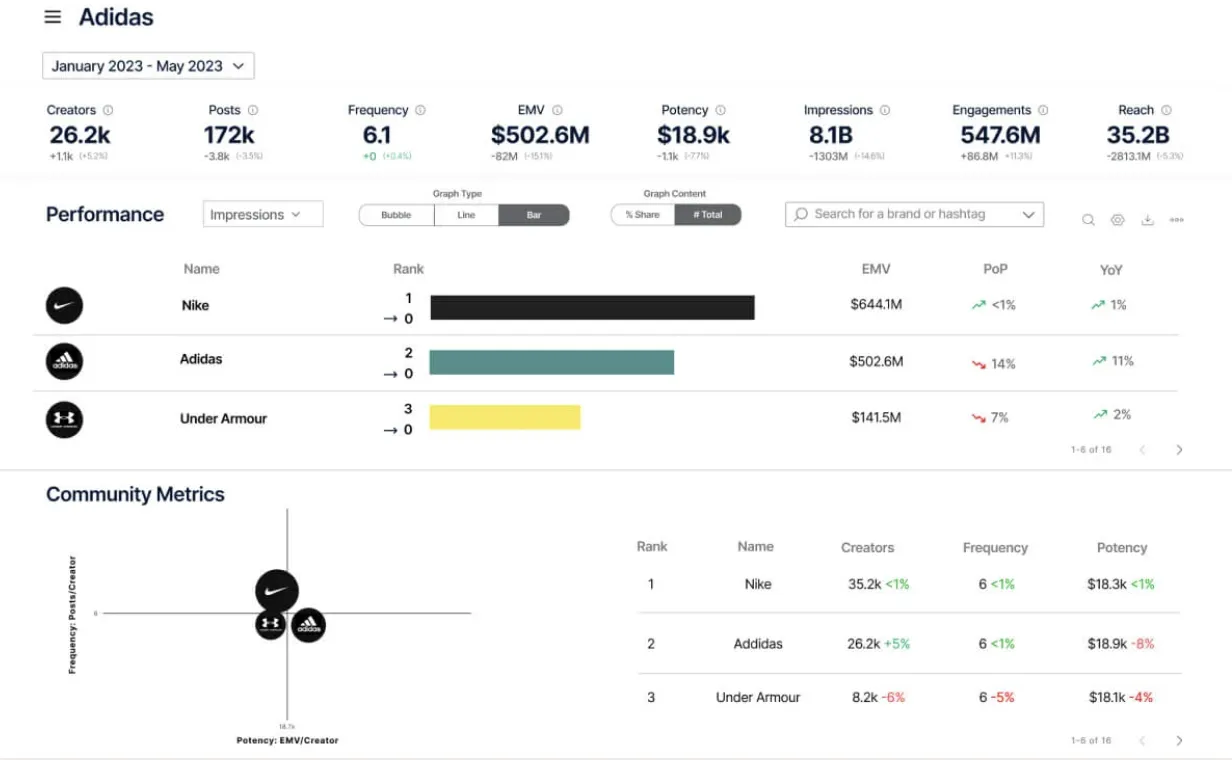Viewport: 1232px width, 760px height.
Task: Click the info icon next to Posts
Action: (x=253, y=110)
